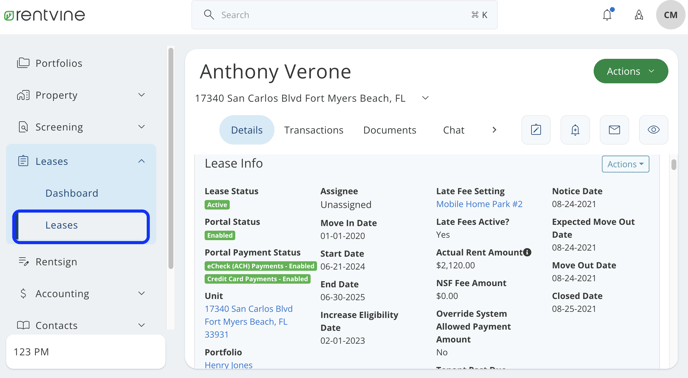
Task: Open the Henry Jones portfolio link
Action: (x=228, y=365)
